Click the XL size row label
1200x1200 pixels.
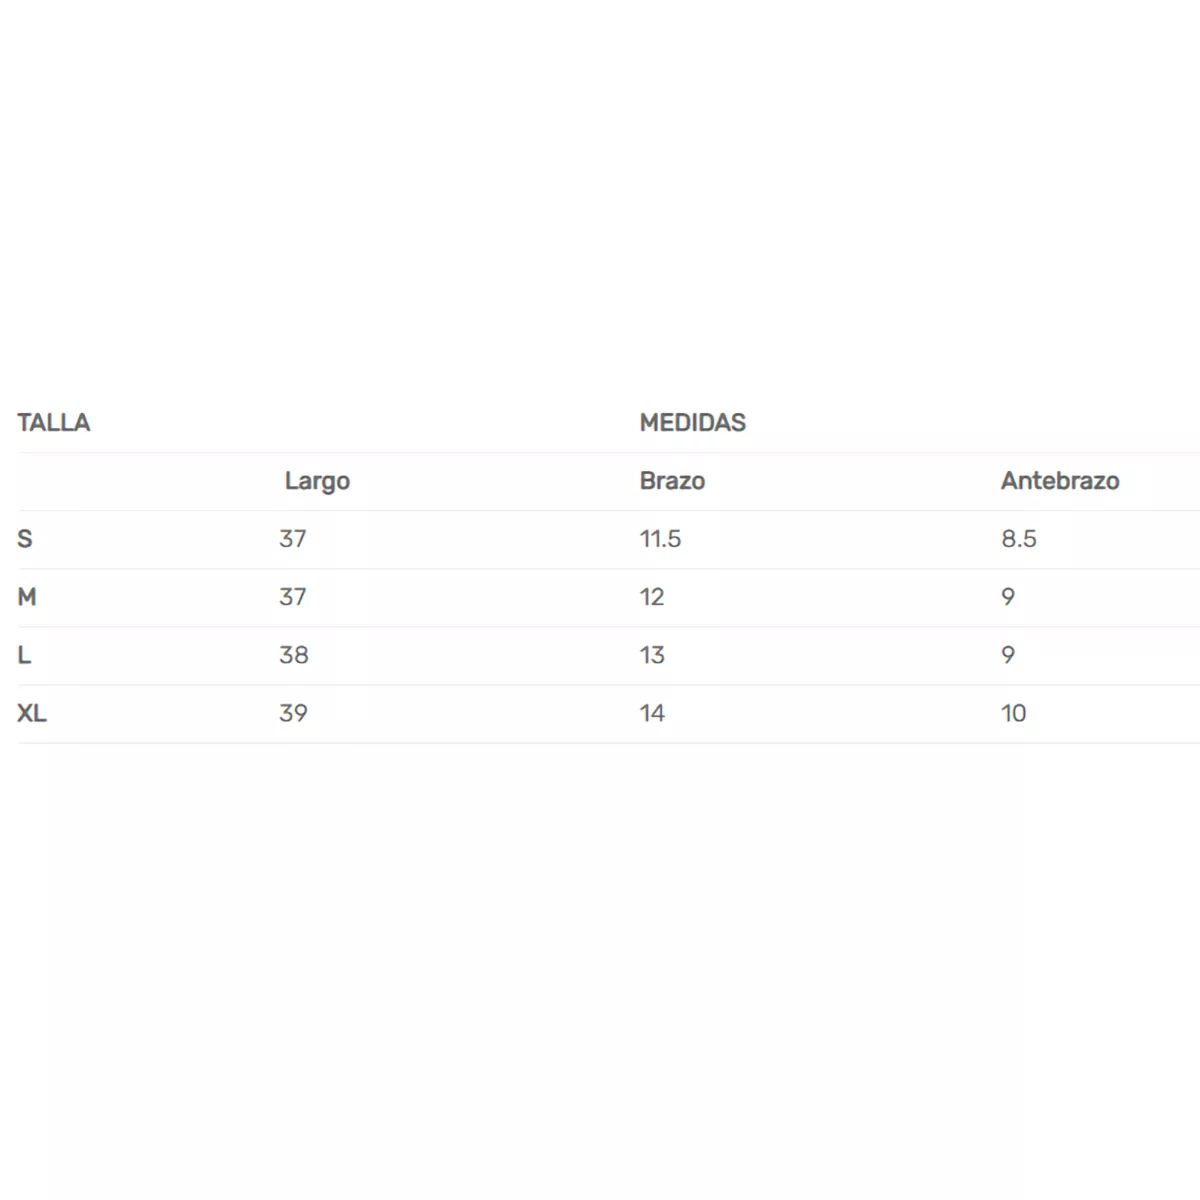(x=32, y=713)
